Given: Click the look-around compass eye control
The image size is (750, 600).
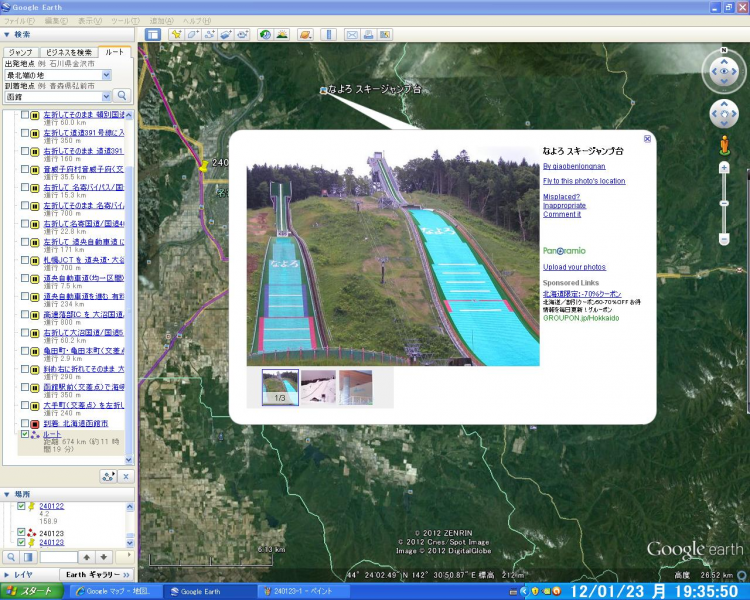Looking at the screenshot, I should [724, 71].
